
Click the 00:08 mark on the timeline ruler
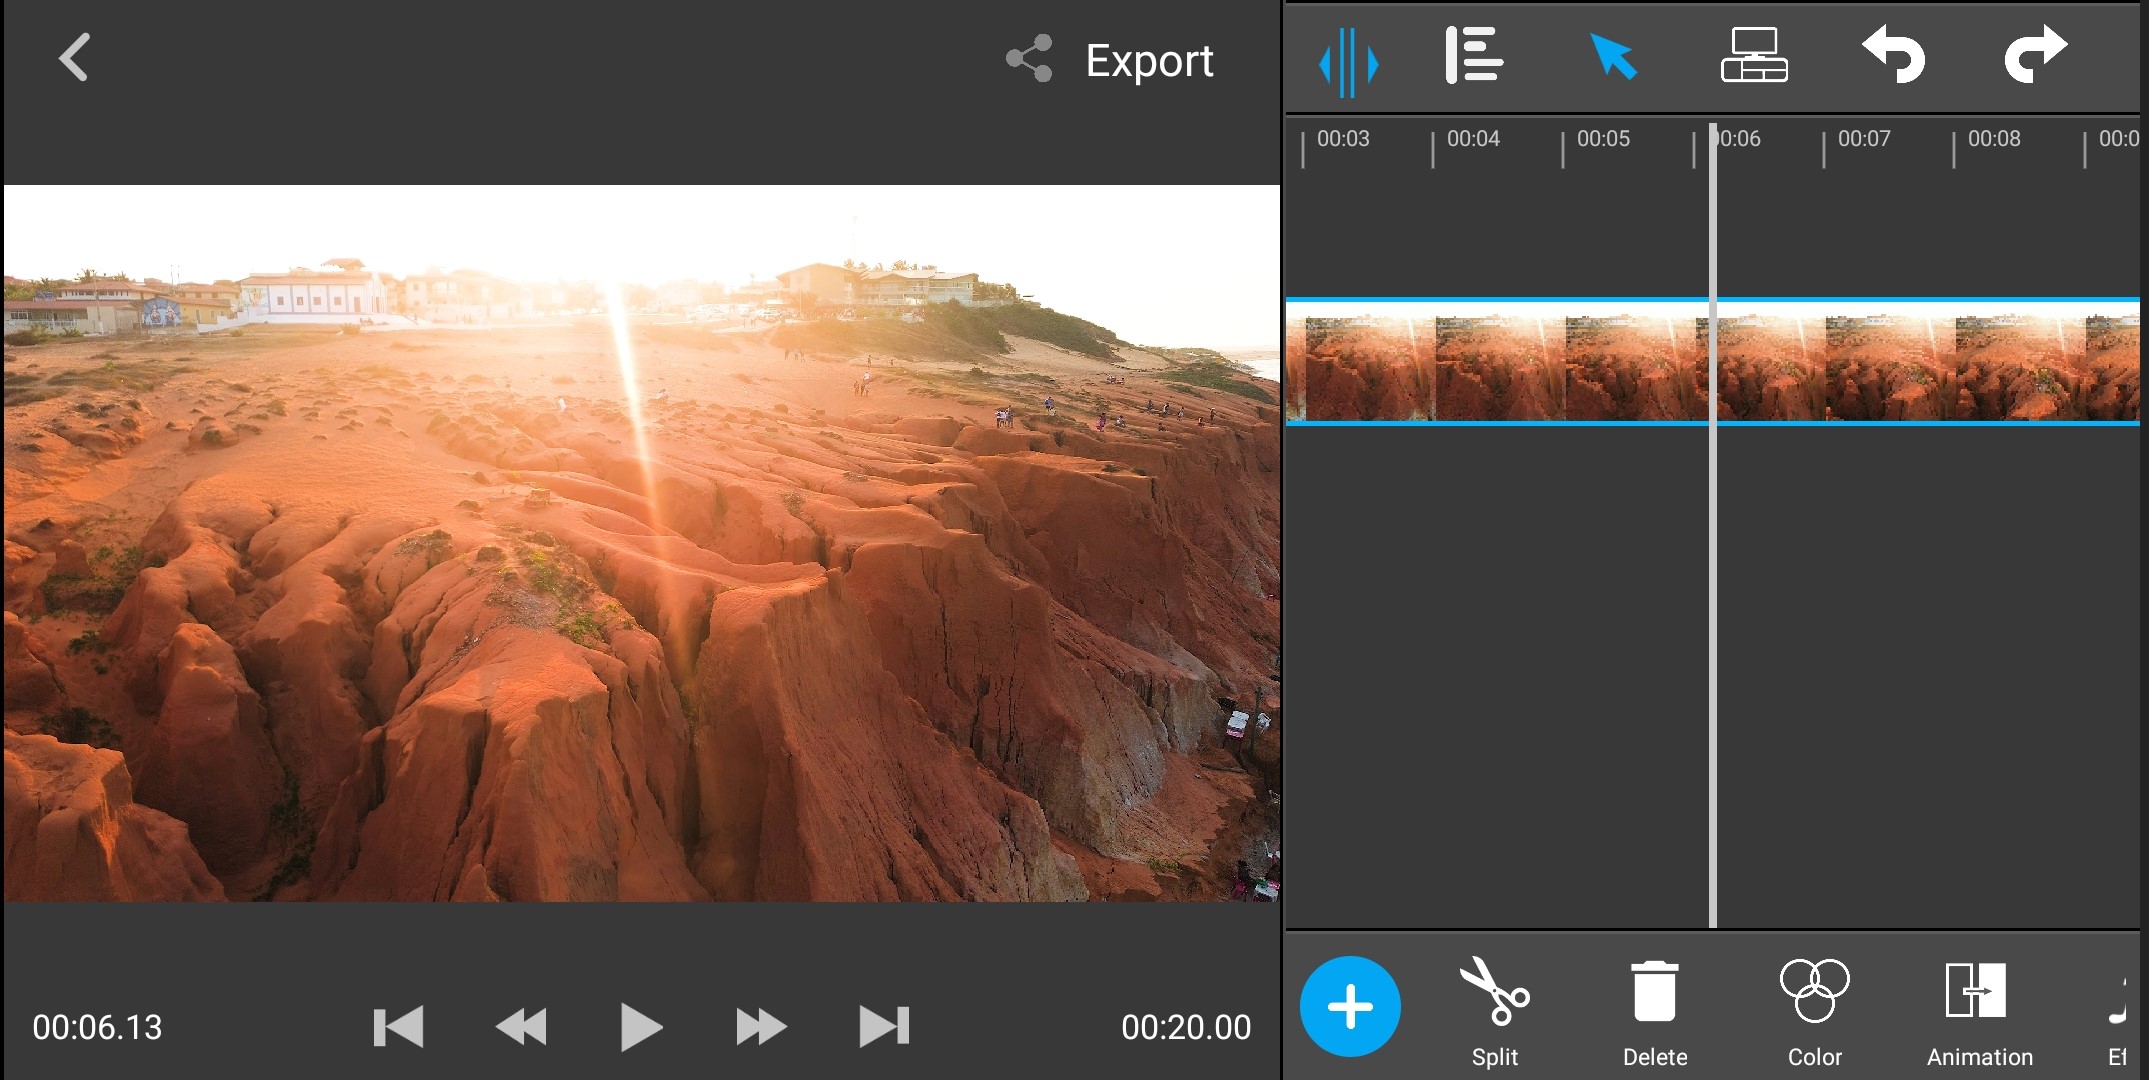click(1992, 140)
